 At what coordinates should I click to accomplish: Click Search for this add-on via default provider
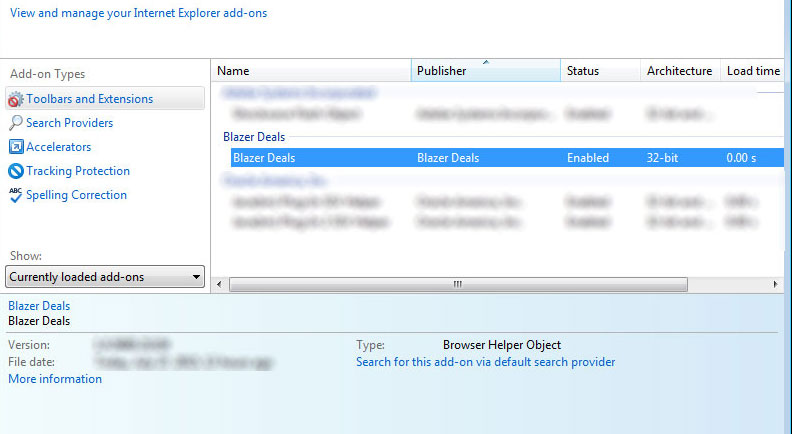(x=485, y=362)
